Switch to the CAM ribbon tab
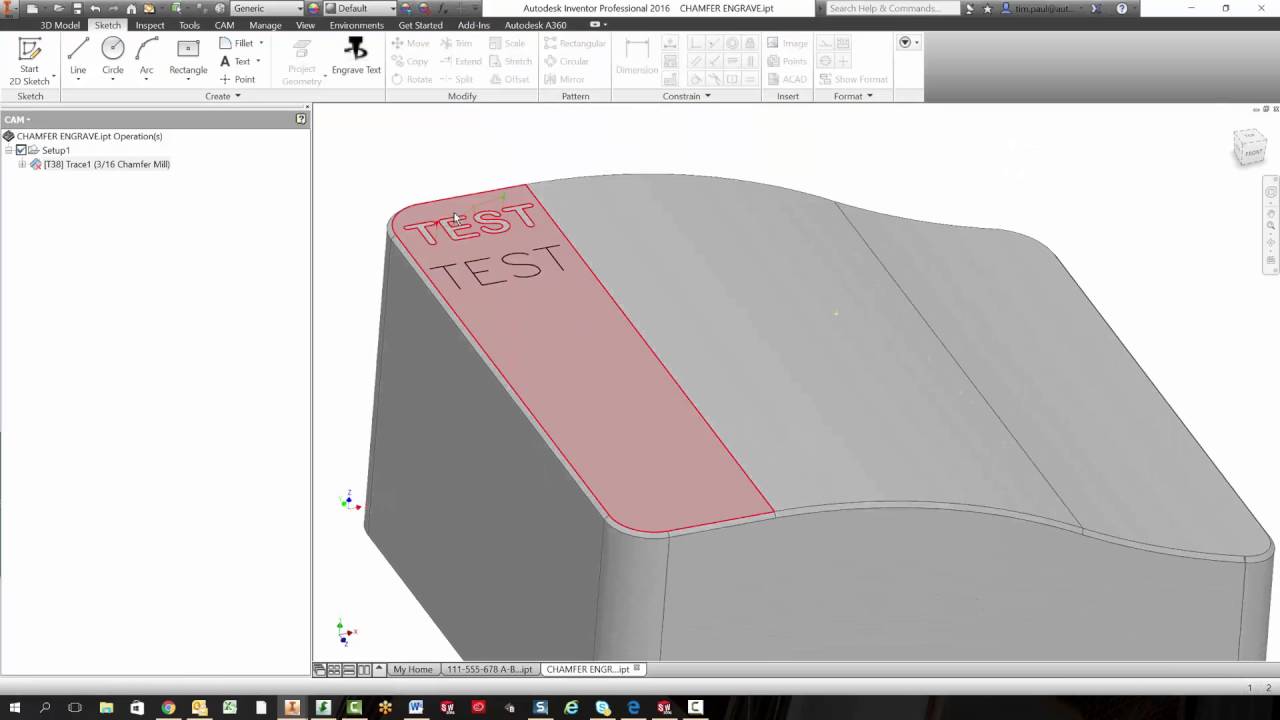Screen dimensions: 1280x720 224,25
